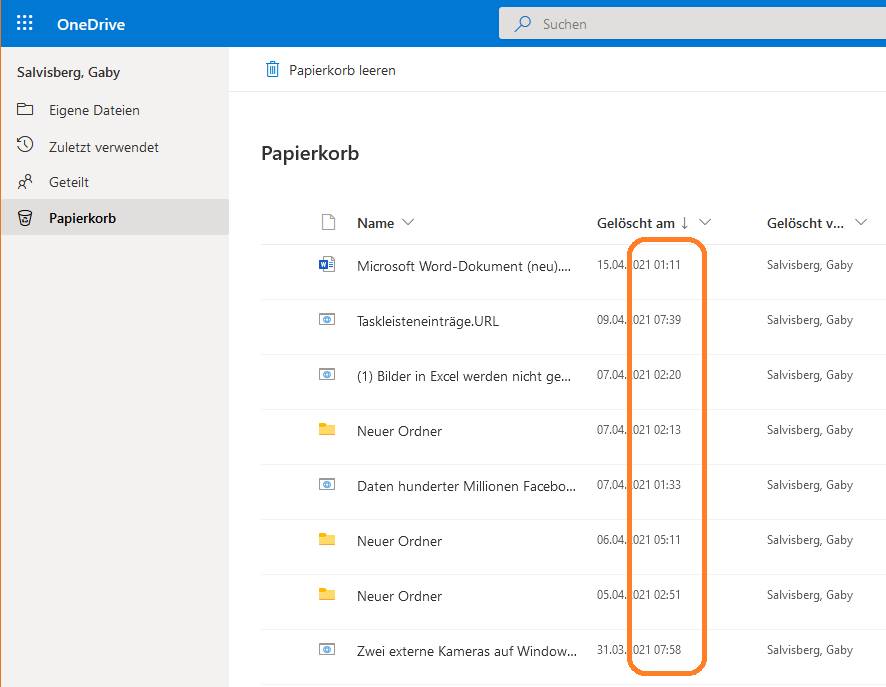886x687 pixels.
Task: Open Eigene Dateien in the sidebar
Action: 94,110
